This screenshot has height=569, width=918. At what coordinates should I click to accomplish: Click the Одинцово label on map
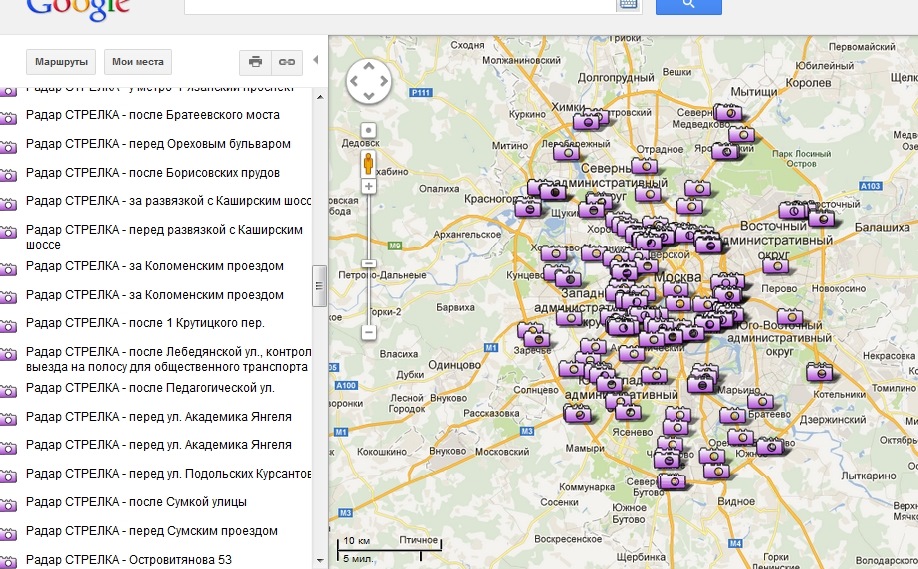[x=454, y=365]
